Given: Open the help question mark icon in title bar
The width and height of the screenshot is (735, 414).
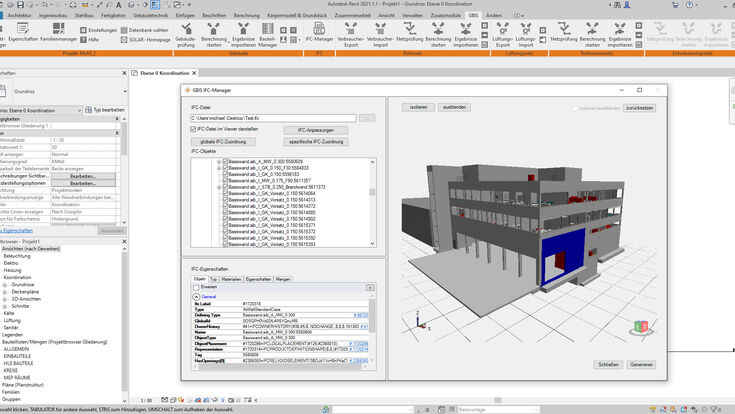Looking at the screenshot, I should pyautogui.click(x=689, y=5).
